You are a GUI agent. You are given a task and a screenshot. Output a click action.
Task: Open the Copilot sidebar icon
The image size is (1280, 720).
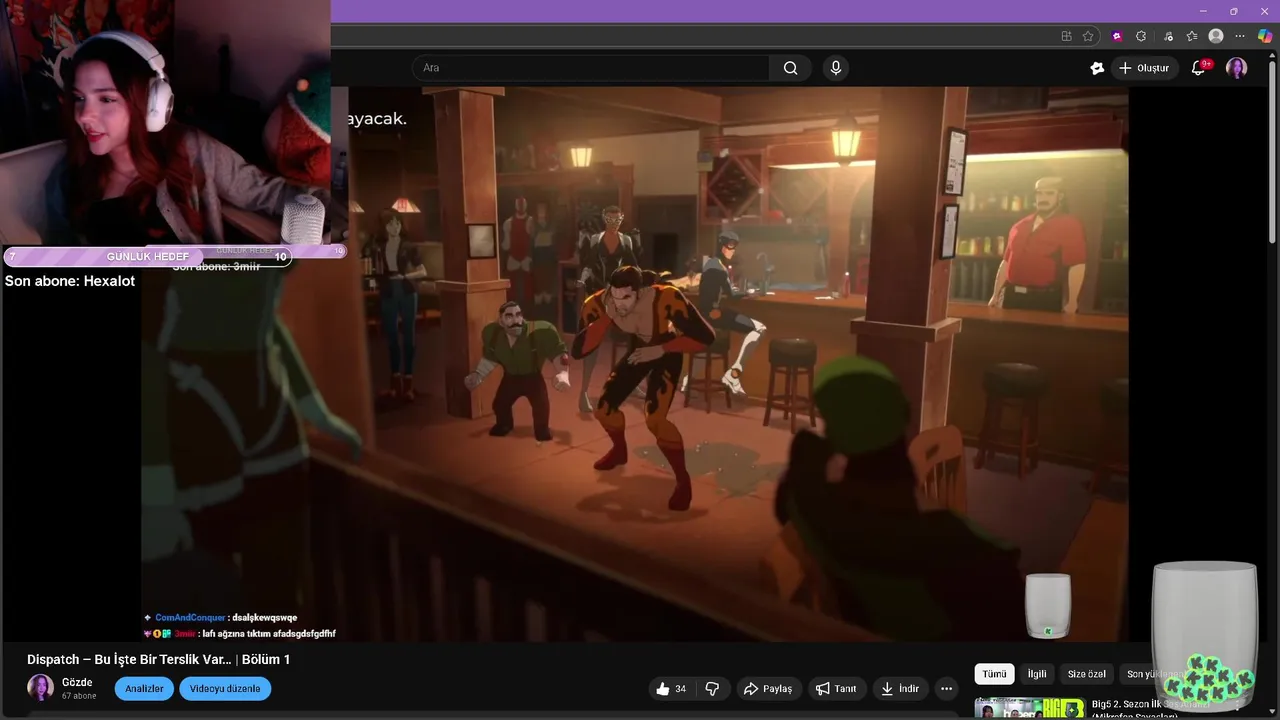click(1264, 36)
